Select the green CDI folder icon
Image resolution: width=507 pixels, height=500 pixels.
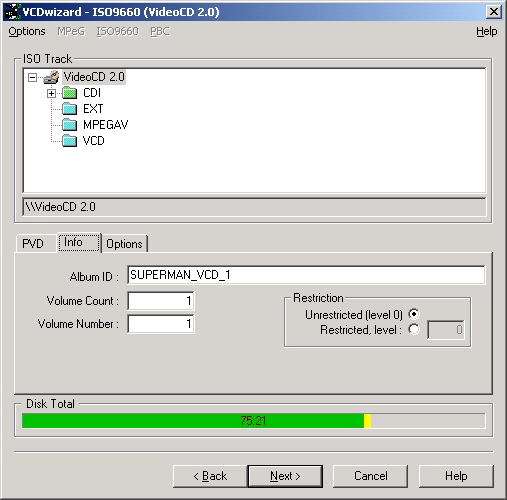70,93
